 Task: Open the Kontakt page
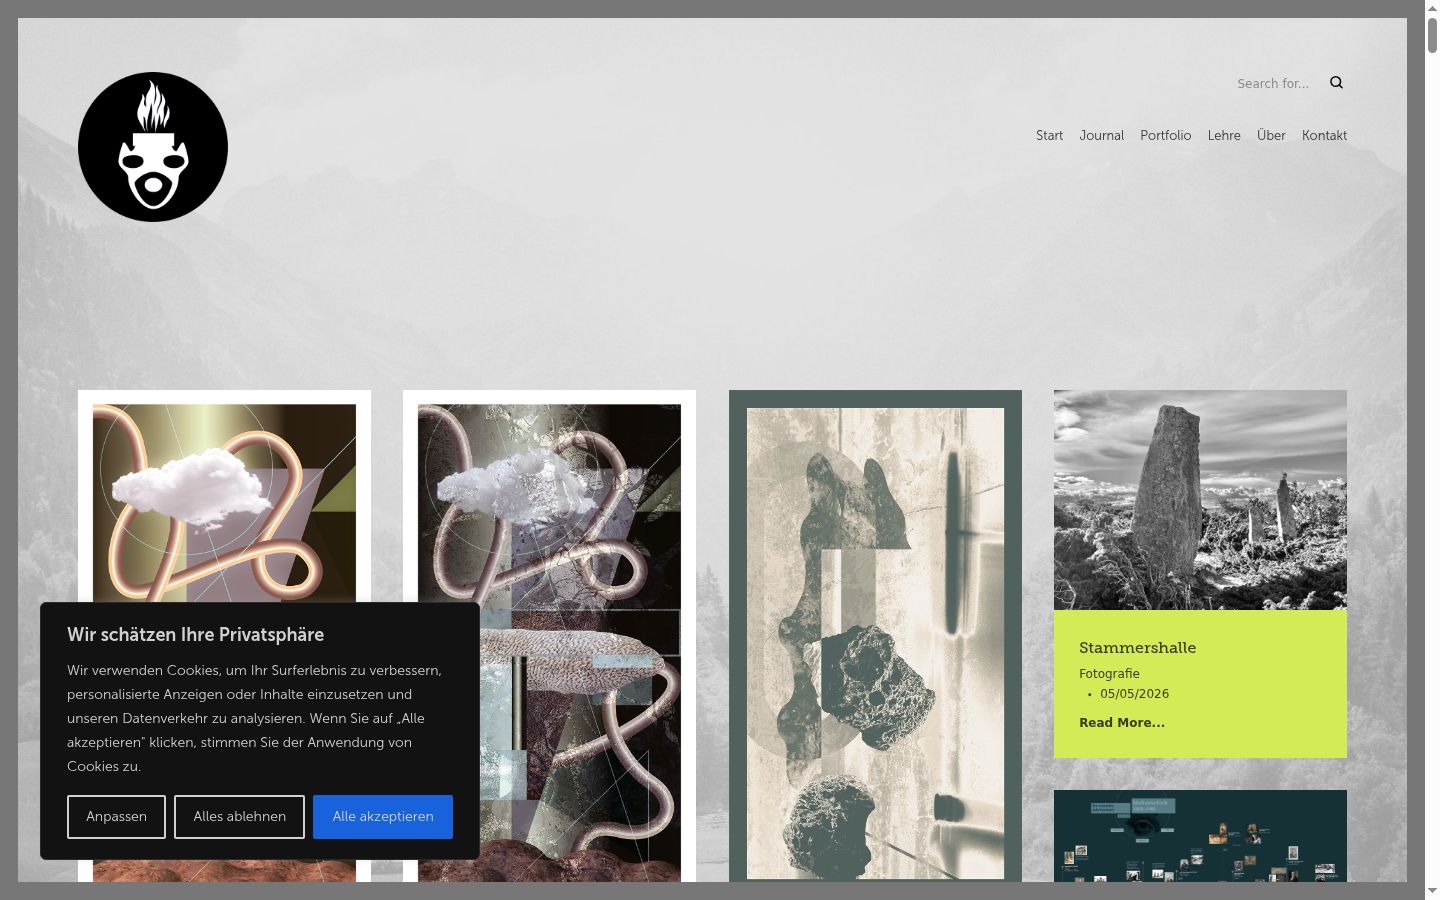tap(1324, 136)
